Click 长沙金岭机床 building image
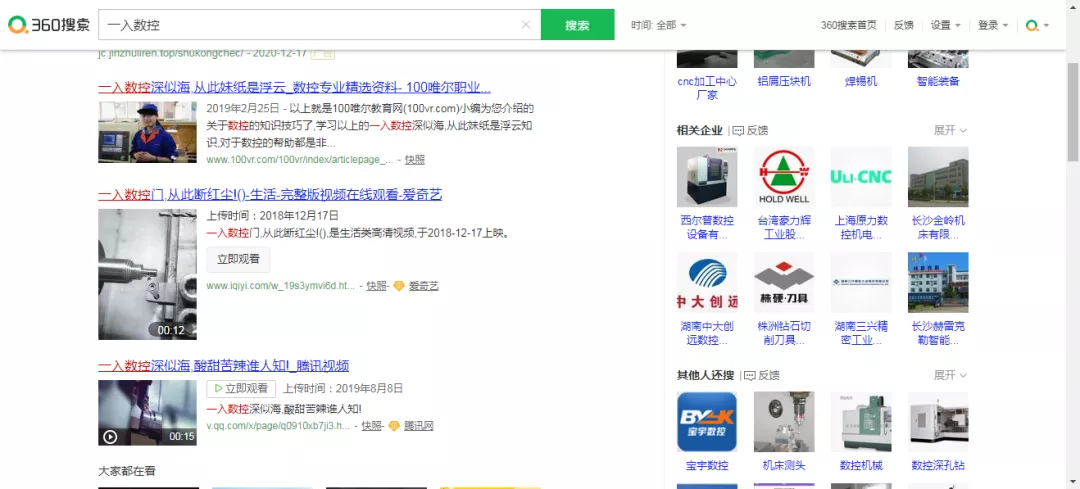Image resolution: width=1080 pixels, height=489 pixels. point(938,177)
